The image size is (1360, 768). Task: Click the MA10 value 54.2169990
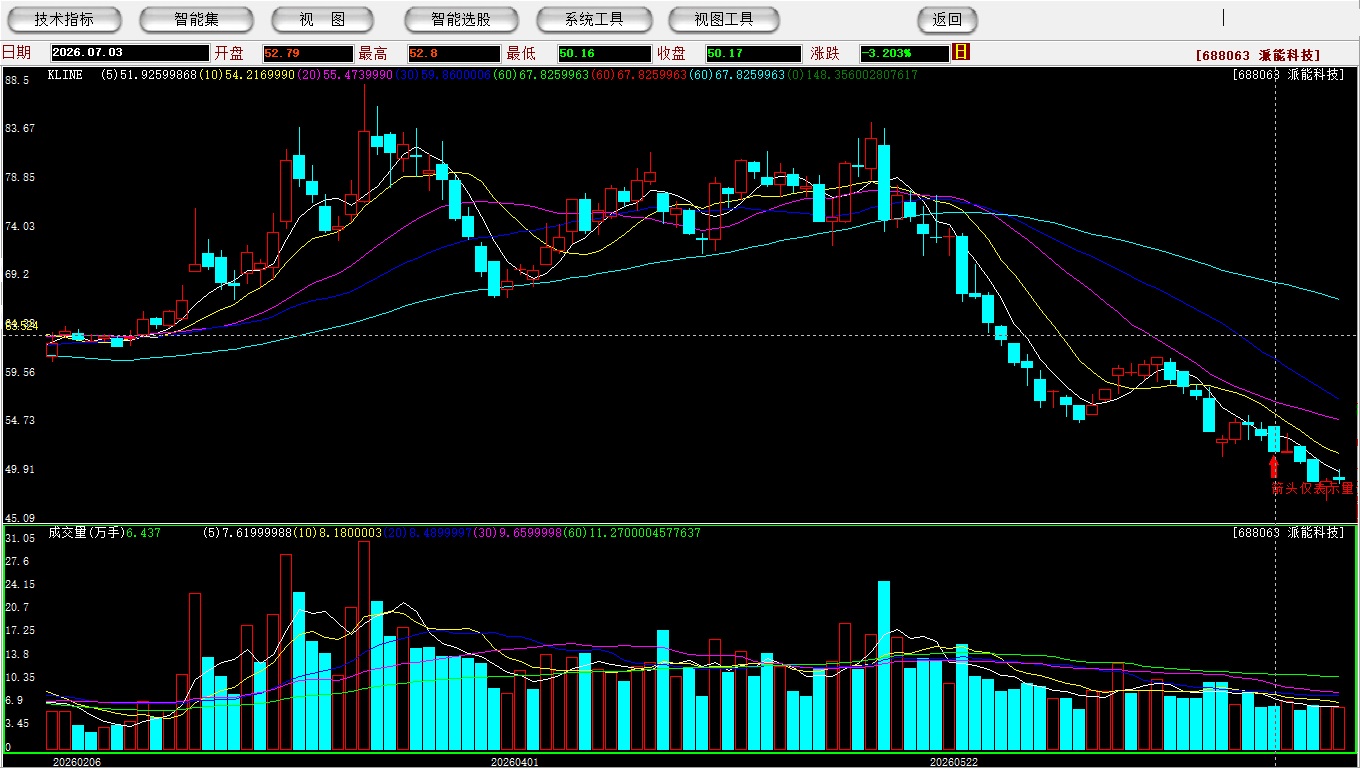[x=260, y=75]
